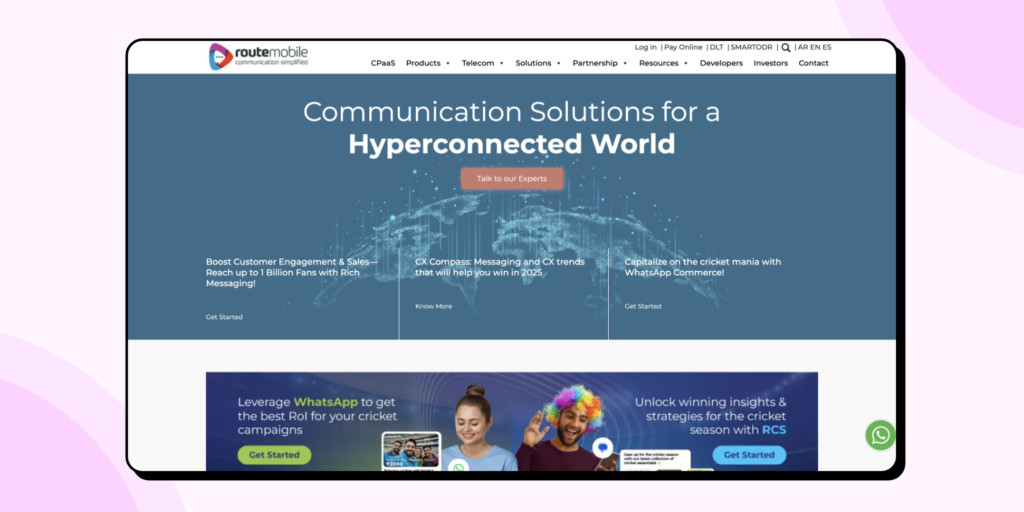Switch language to ES
Screen dimensions: 1024x512
pyautogui.click(x=827, y=48)
